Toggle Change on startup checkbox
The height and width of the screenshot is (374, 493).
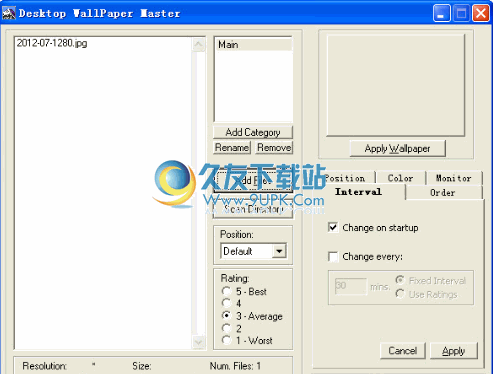pyautogui.click(x=333, y=228)
